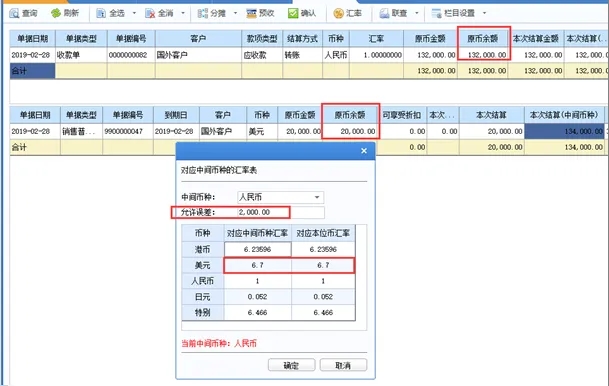Click the 可享受折扣 column header
Image resolution: width=609 pixels, height=386 pixels.
(x=402, y=115)
